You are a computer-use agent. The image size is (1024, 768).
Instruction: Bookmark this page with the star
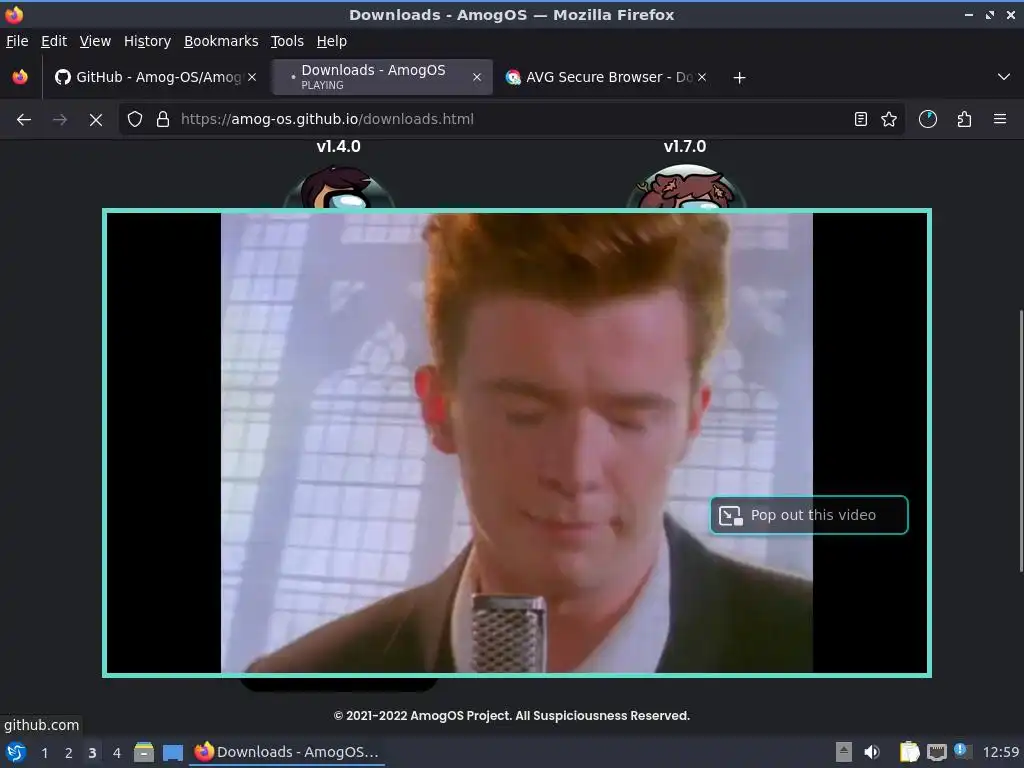point(889,120)
